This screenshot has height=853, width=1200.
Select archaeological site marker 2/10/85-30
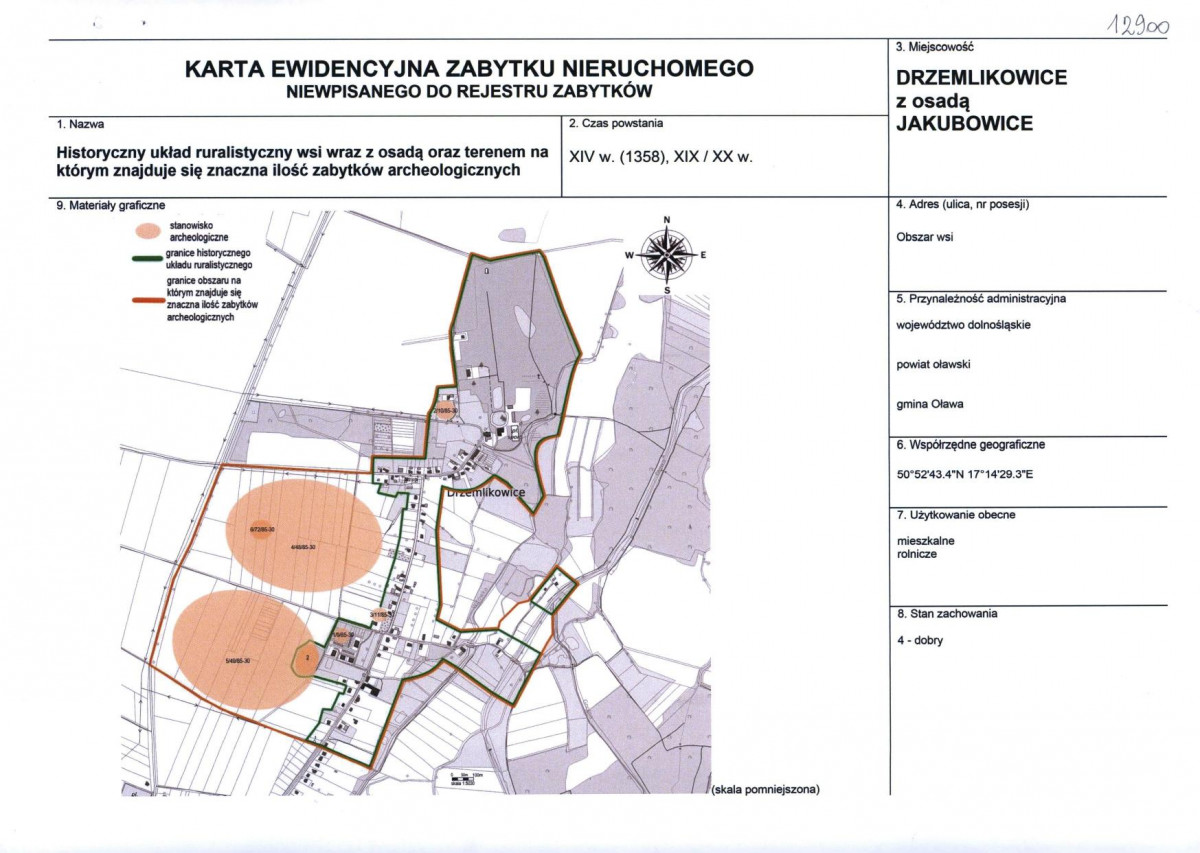(443, 410)
